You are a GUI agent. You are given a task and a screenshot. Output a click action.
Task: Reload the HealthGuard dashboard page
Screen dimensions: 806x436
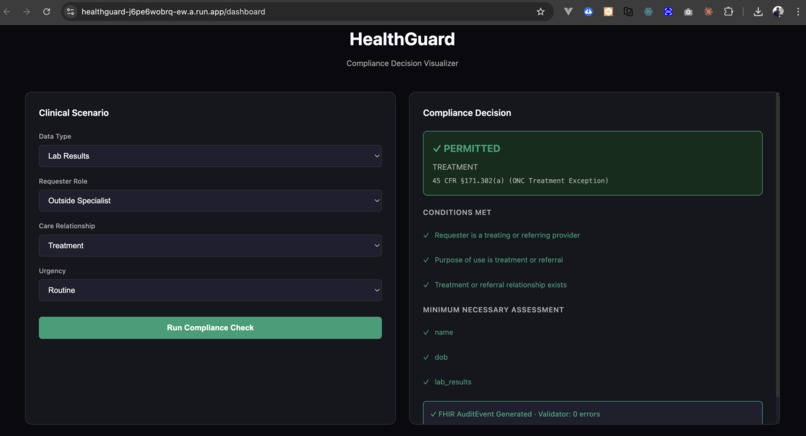coord(46,11)
